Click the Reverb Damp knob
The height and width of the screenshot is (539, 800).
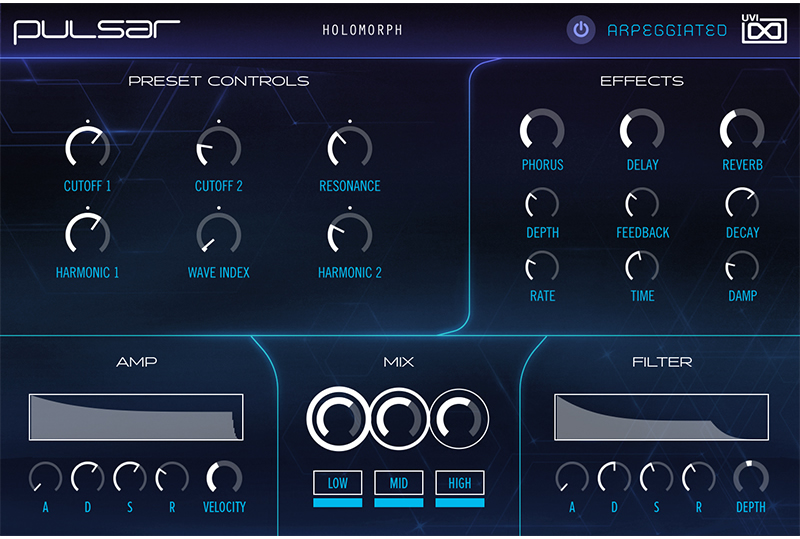coord(742,266)
